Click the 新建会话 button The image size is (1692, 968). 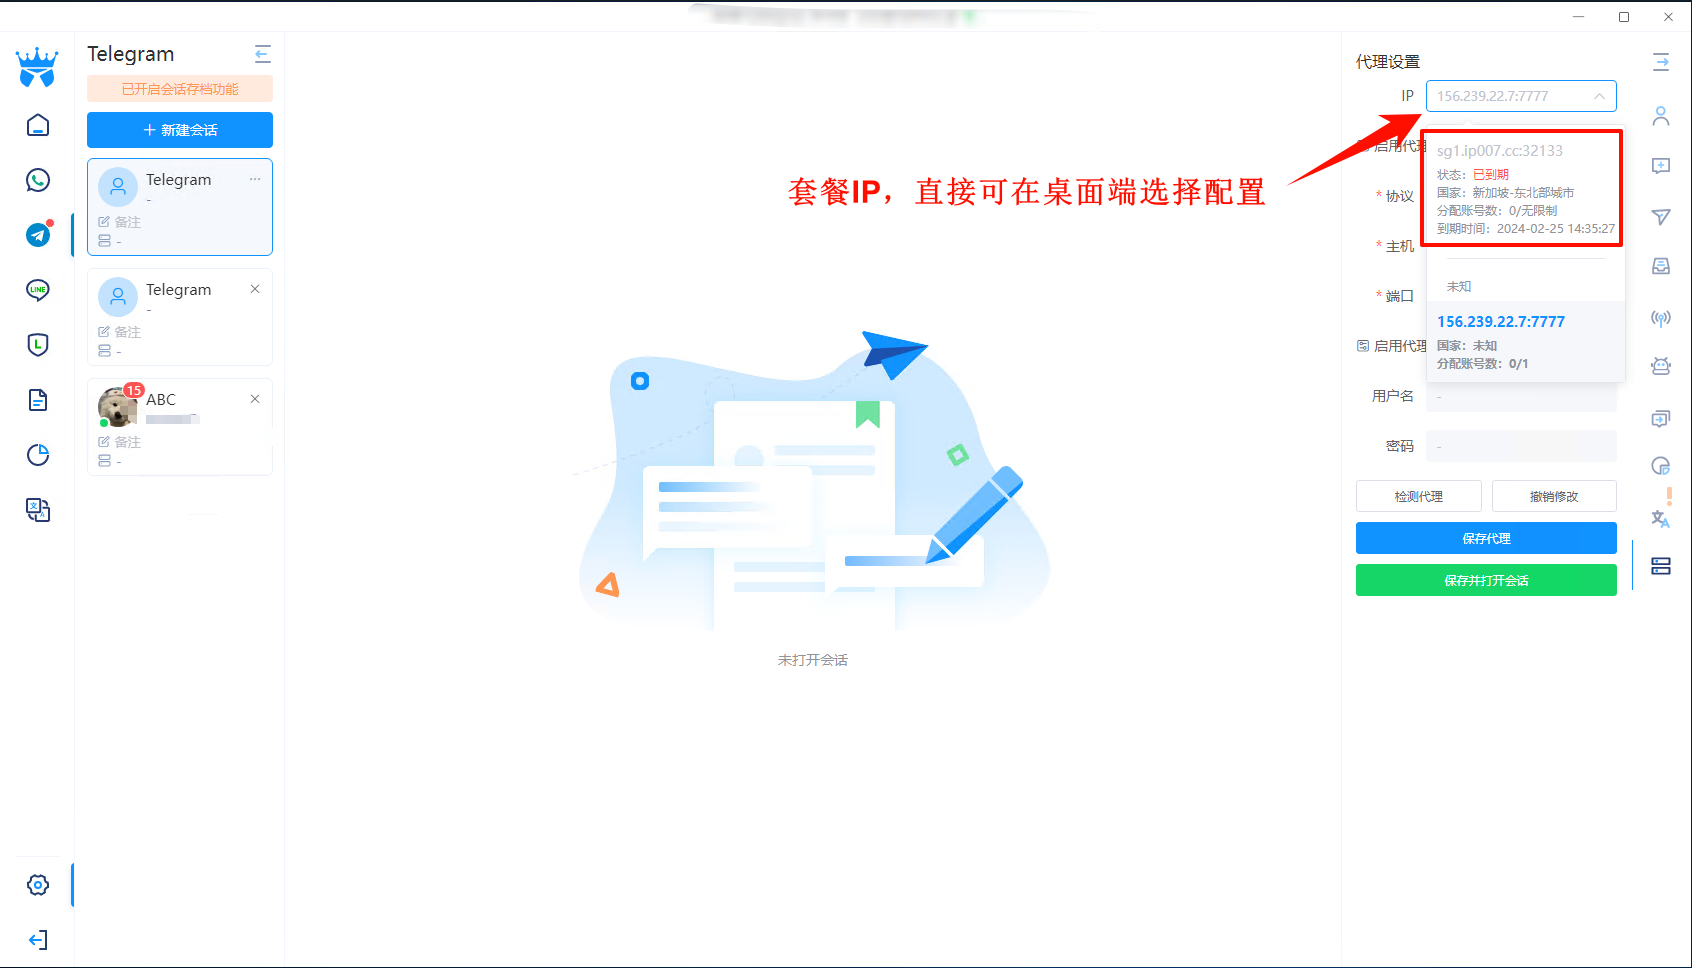[x=179, y=130]
